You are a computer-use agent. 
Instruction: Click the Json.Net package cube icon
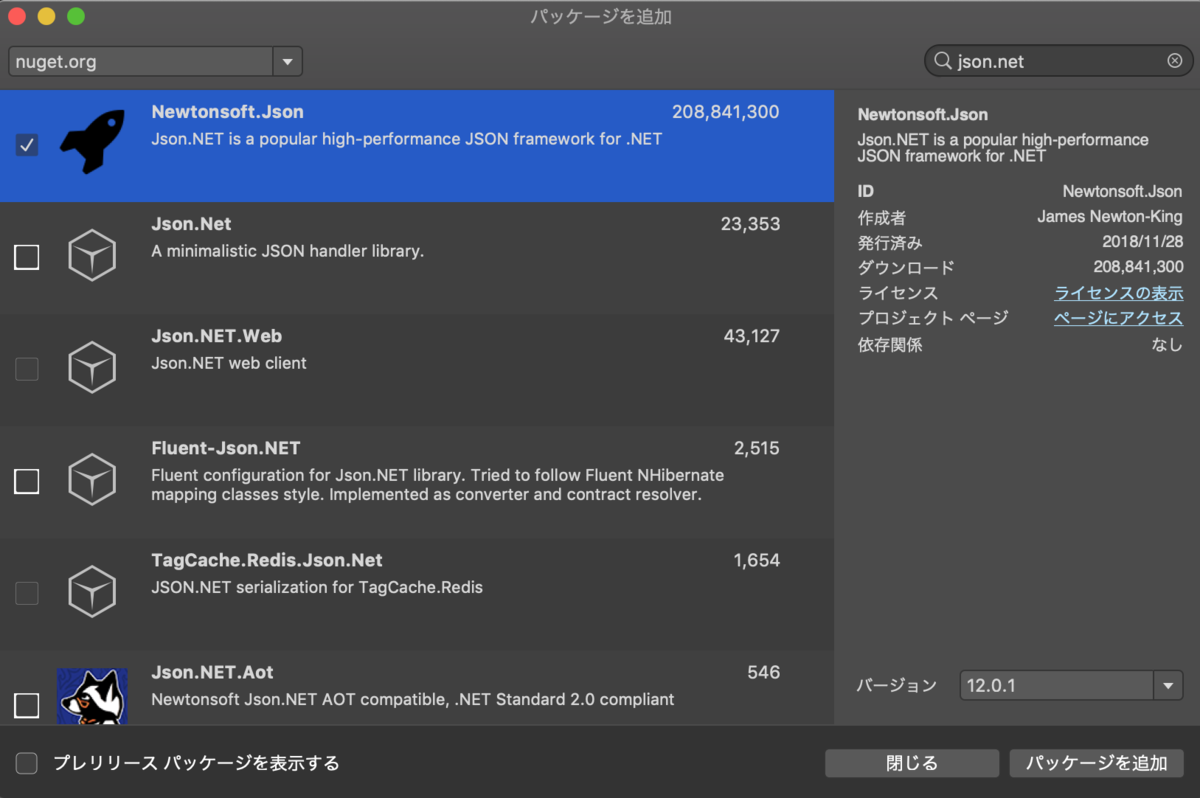(92, 256)
